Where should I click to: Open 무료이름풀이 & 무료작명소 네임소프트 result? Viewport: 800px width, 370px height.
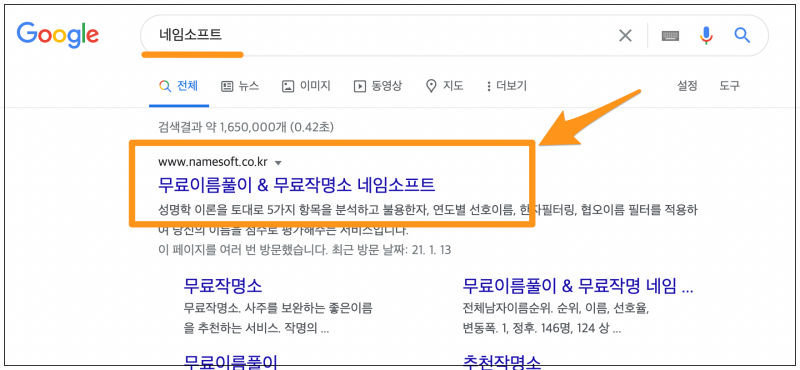coord(296,184)
